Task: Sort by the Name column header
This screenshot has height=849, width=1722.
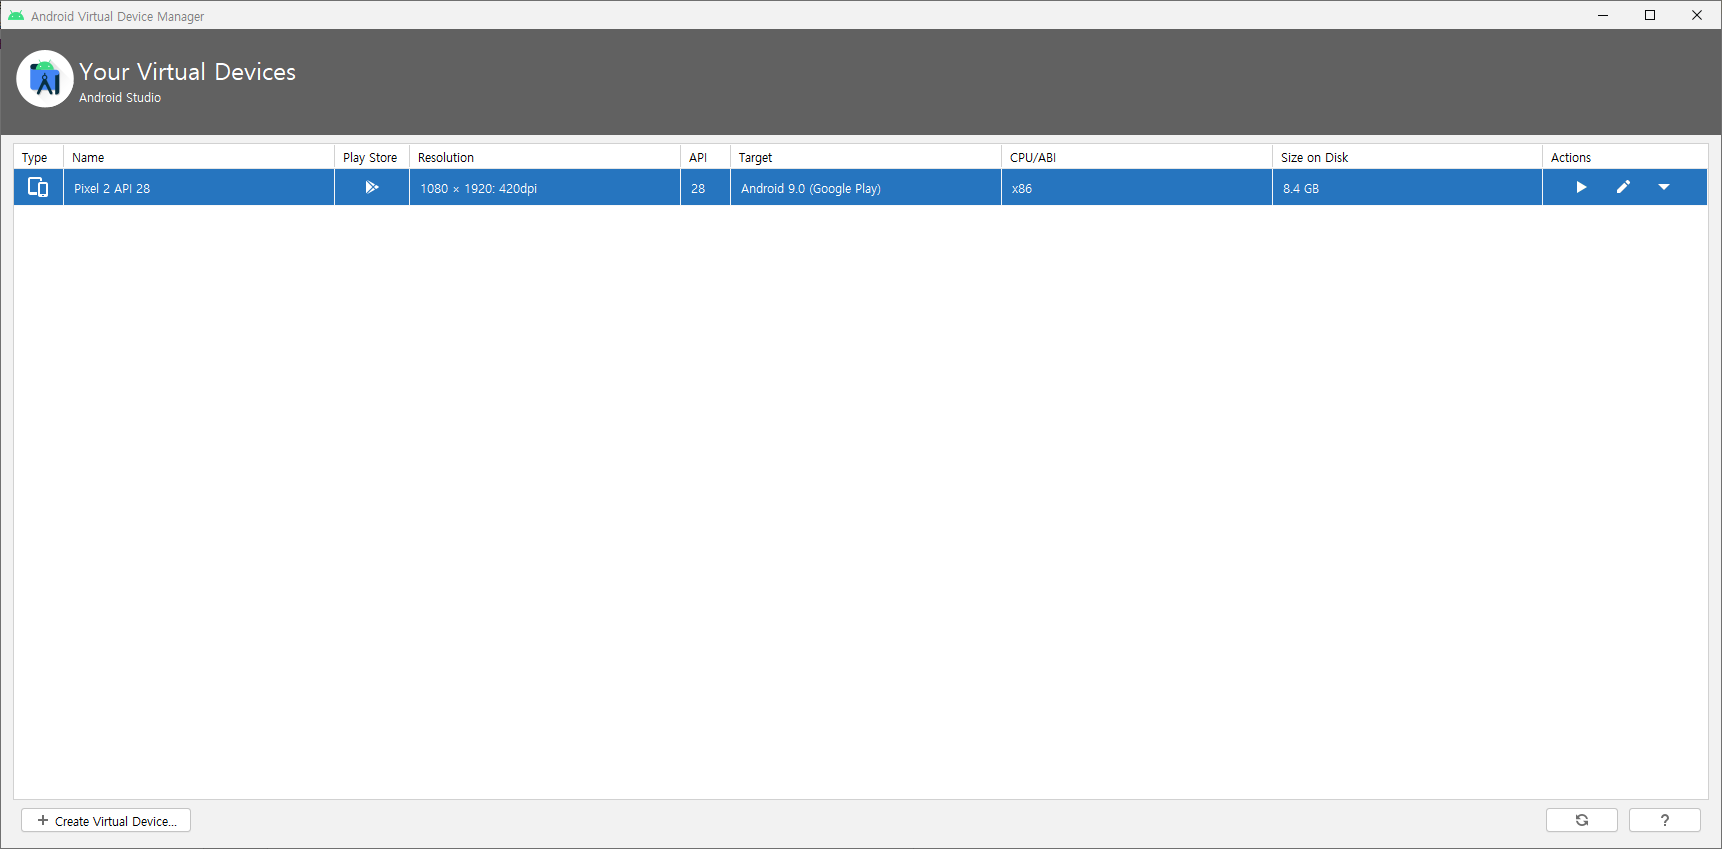Action: click(x=199, y=157)
